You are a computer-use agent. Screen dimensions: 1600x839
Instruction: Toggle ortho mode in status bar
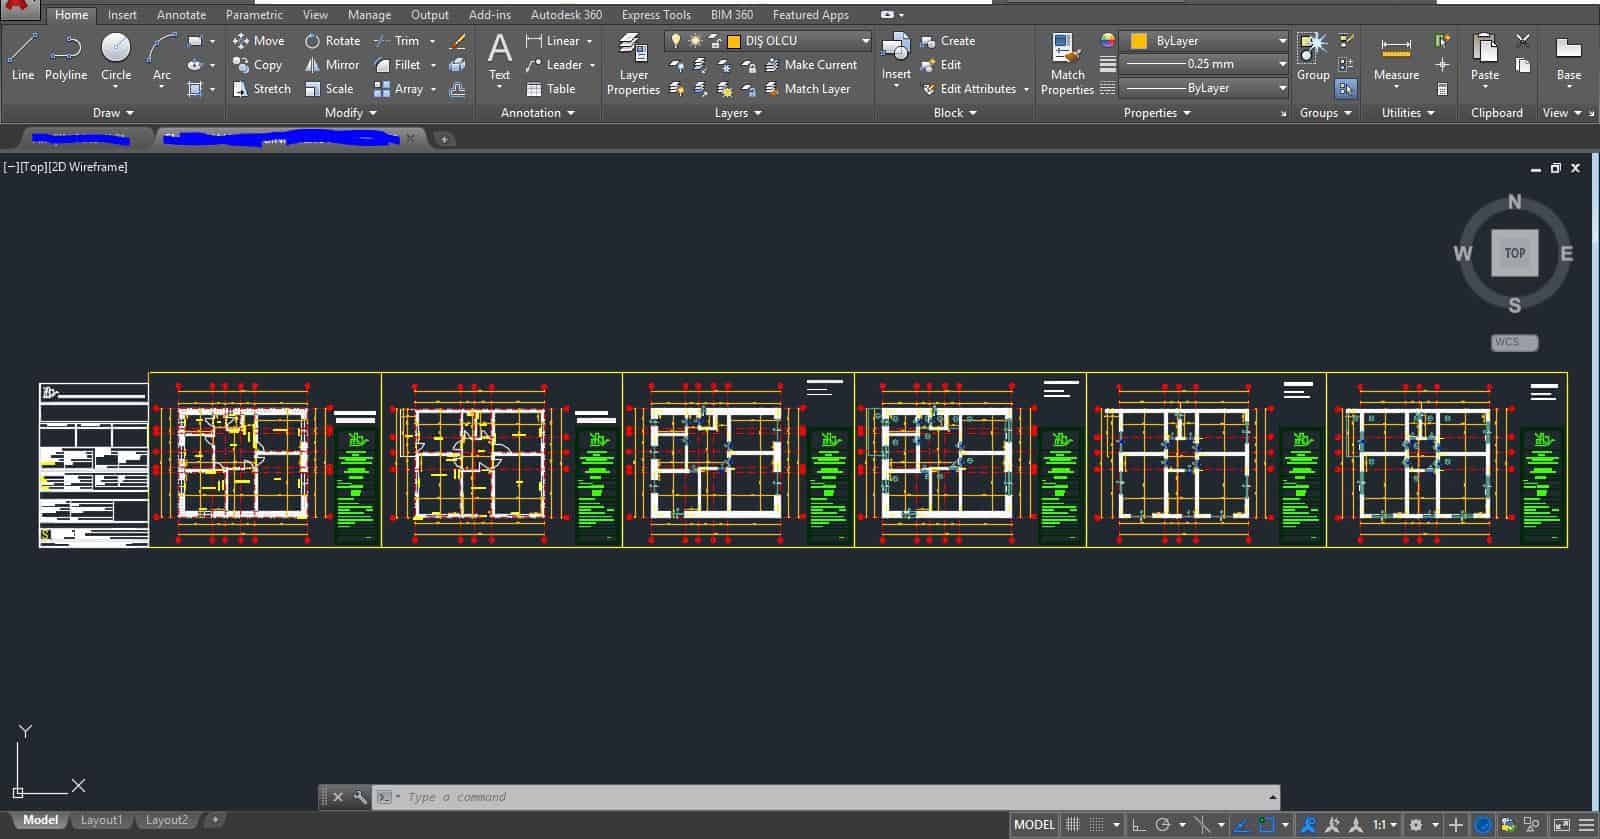click(x=1139, y=825)
